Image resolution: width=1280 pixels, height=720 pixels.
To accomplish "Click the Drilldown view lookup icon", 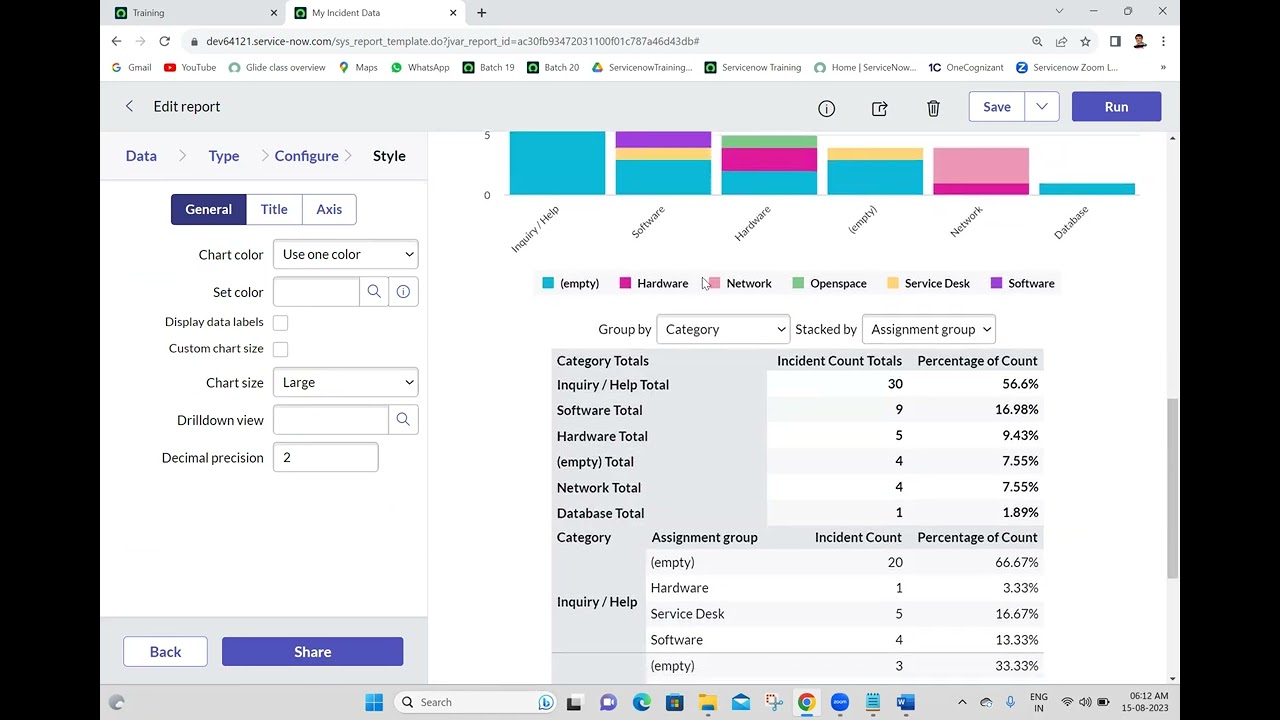I will pyautogui.click(x=403, y=420).
